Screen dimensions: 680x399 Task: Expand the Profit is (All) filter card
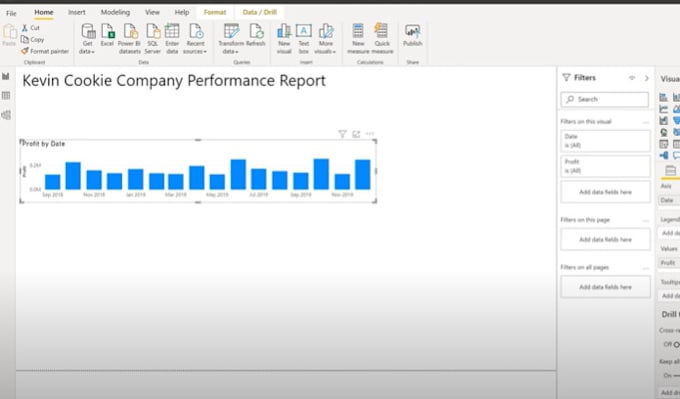click(605, 166)
